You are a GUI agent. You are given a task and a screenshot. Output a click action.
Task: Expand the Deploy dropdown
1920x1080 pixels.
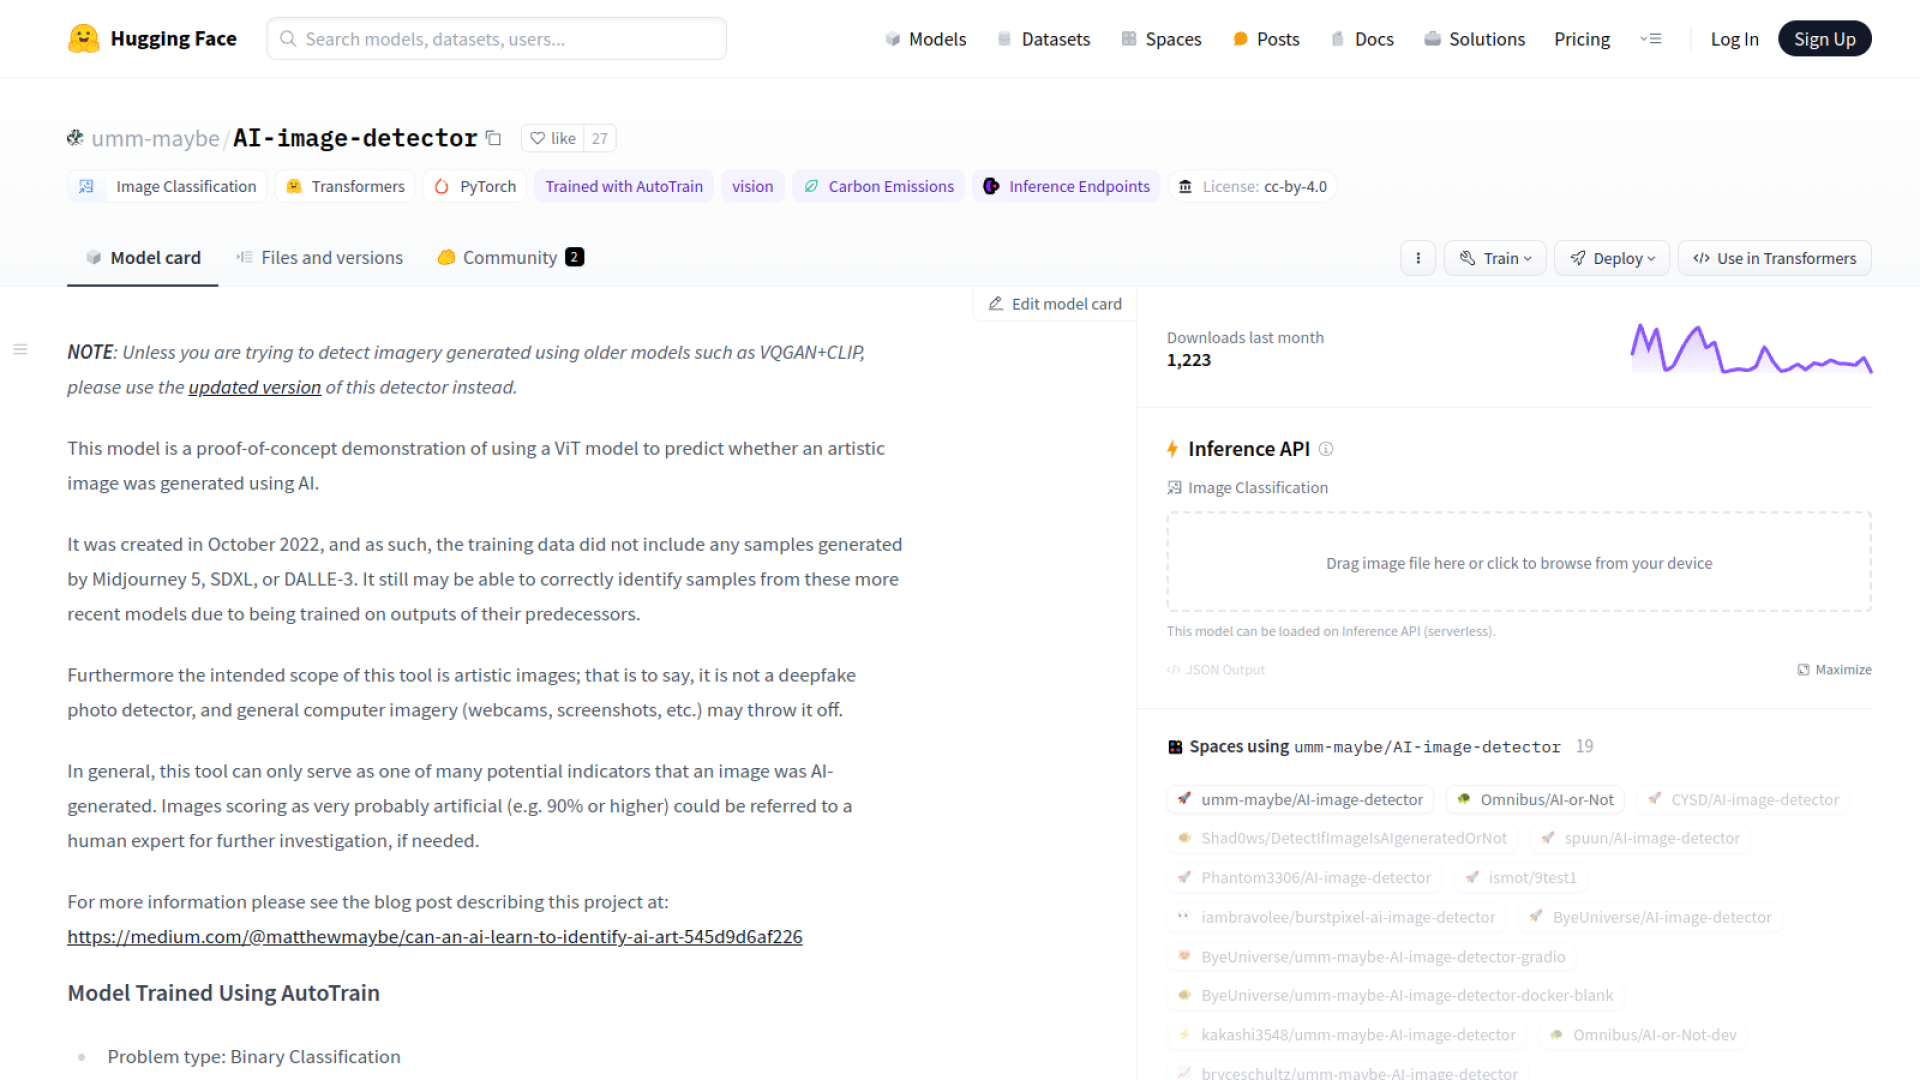click(1612, 258)
